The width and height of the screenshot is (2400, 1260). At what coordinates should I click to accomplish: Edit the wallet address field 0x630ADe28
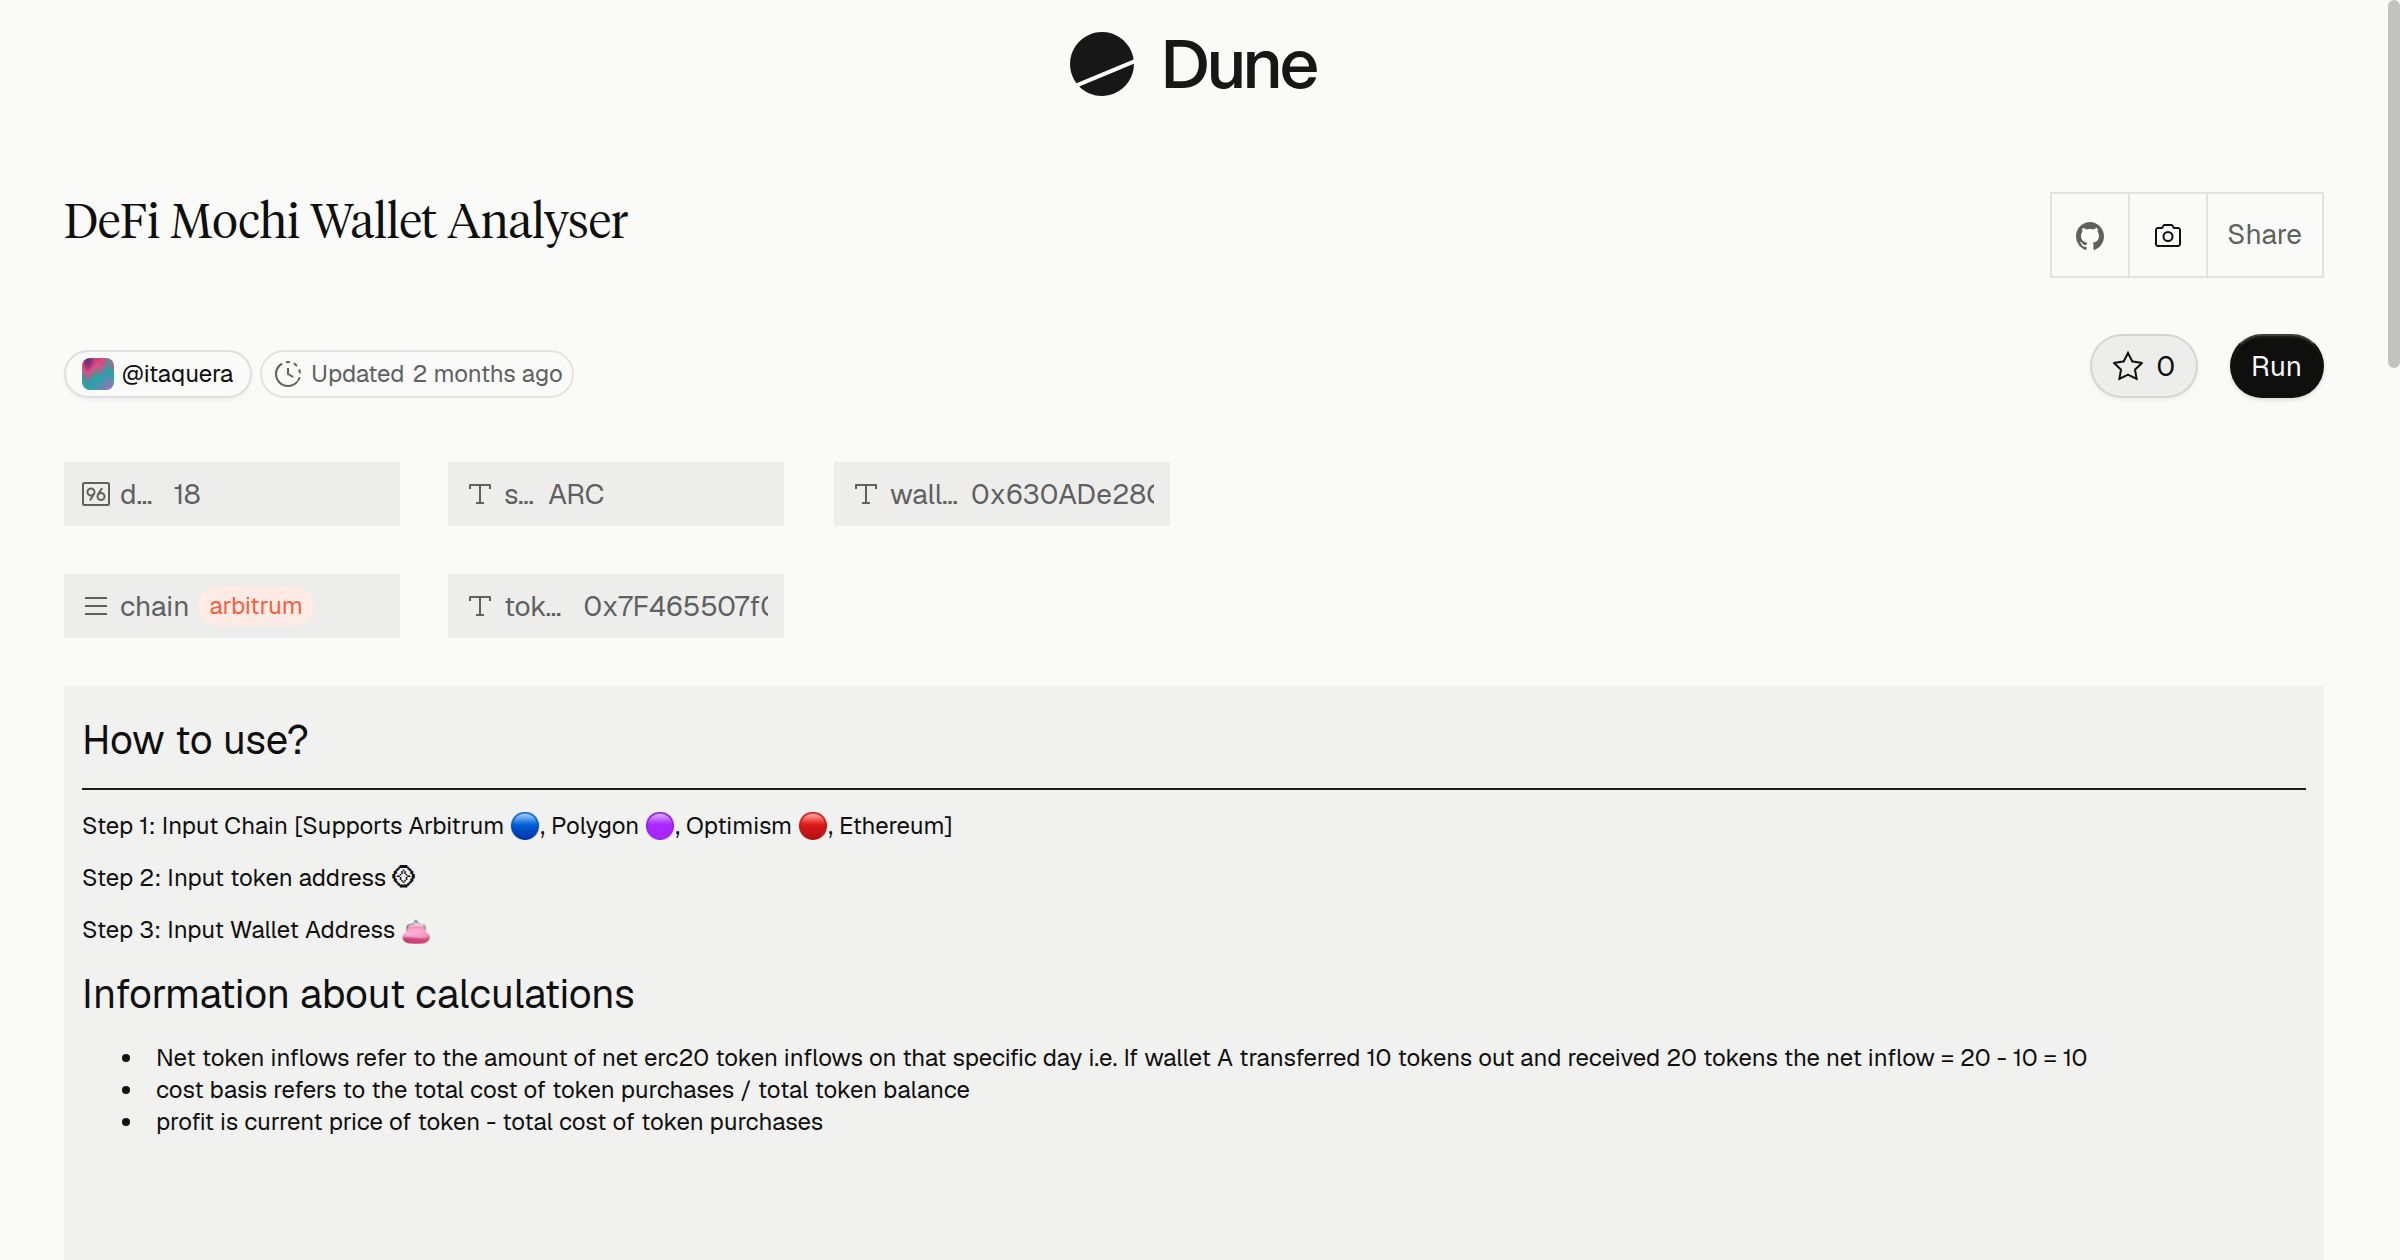(1002, 494)
